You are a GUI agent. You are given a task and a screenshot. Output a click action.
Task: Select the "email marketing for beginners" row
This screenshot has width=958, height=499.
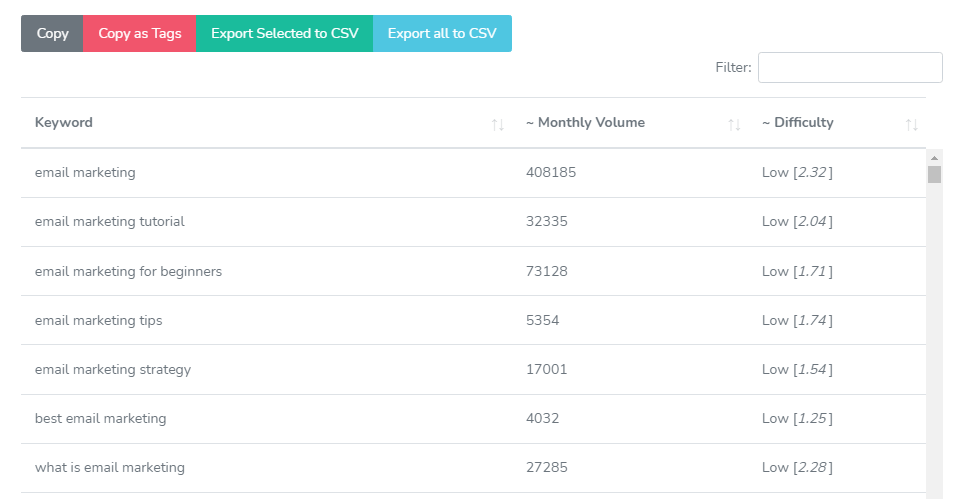[128, 271]
